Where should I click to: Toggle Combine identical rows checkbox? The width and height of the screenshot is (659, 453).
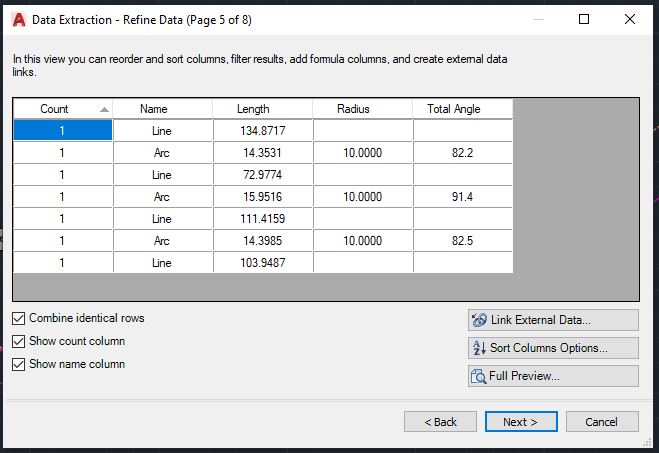click(19, 318)
